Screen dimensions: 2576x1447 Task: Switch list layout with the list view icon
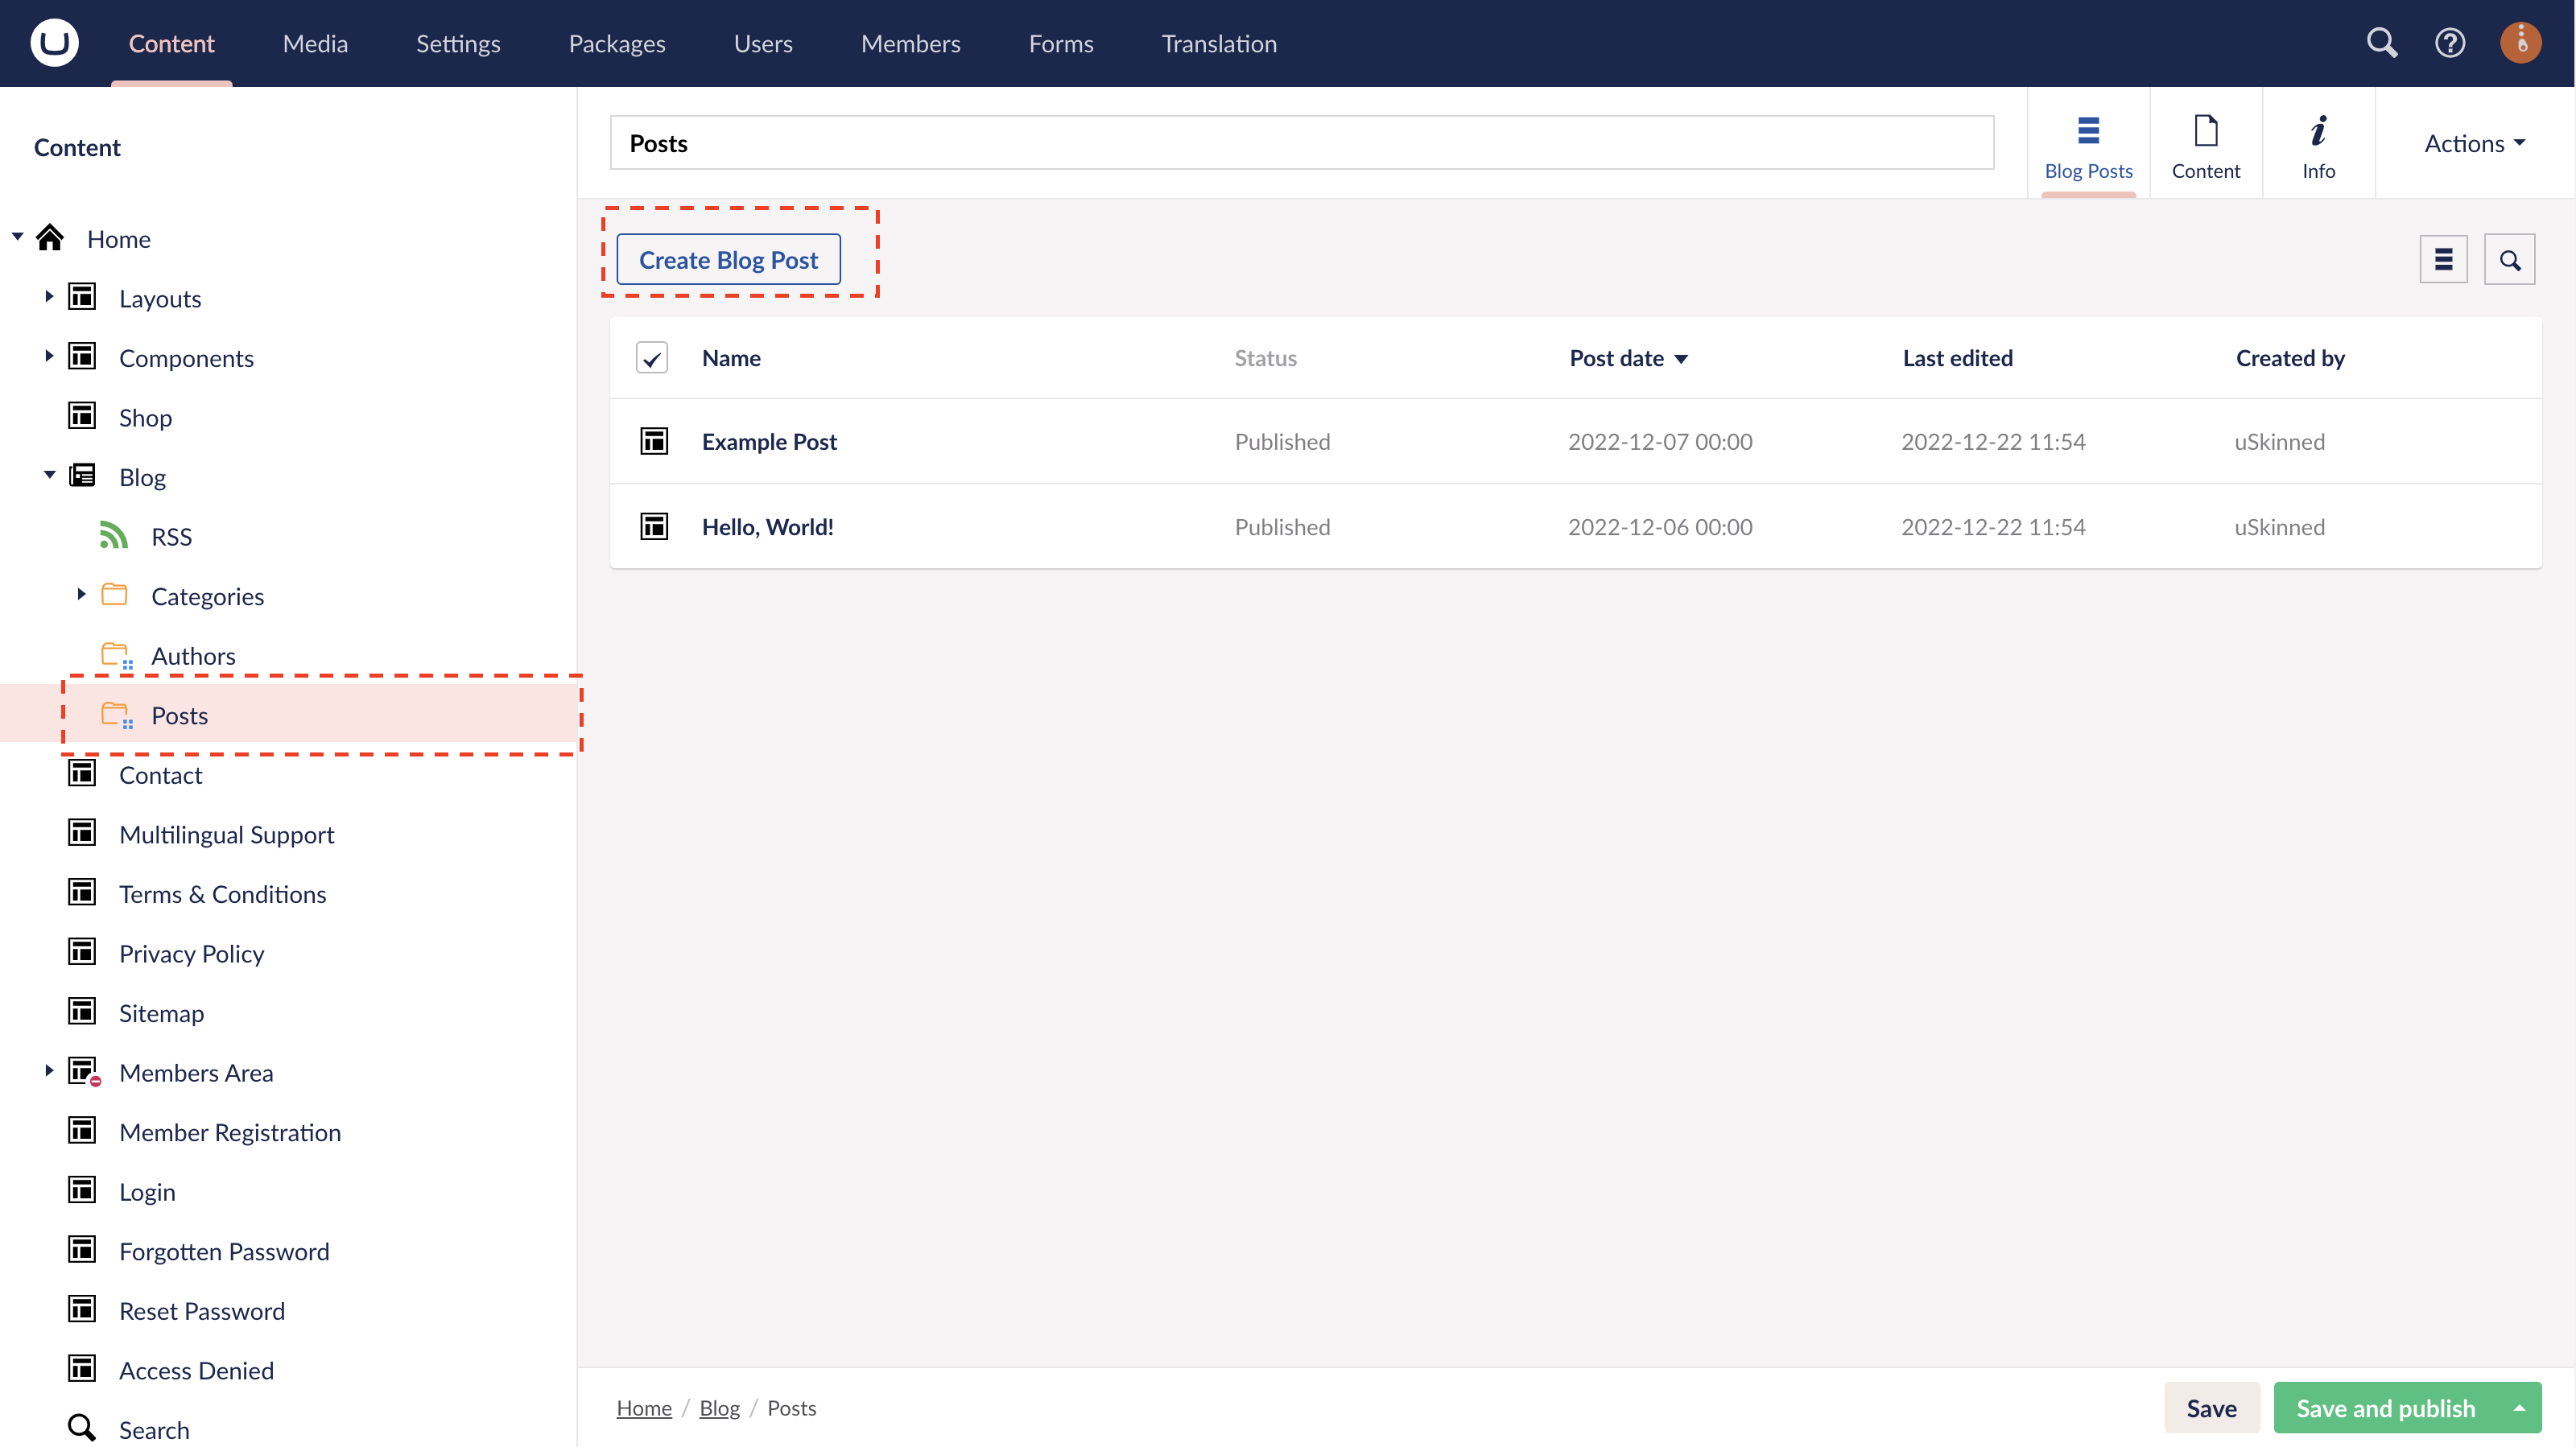[x=2443, y=260]
